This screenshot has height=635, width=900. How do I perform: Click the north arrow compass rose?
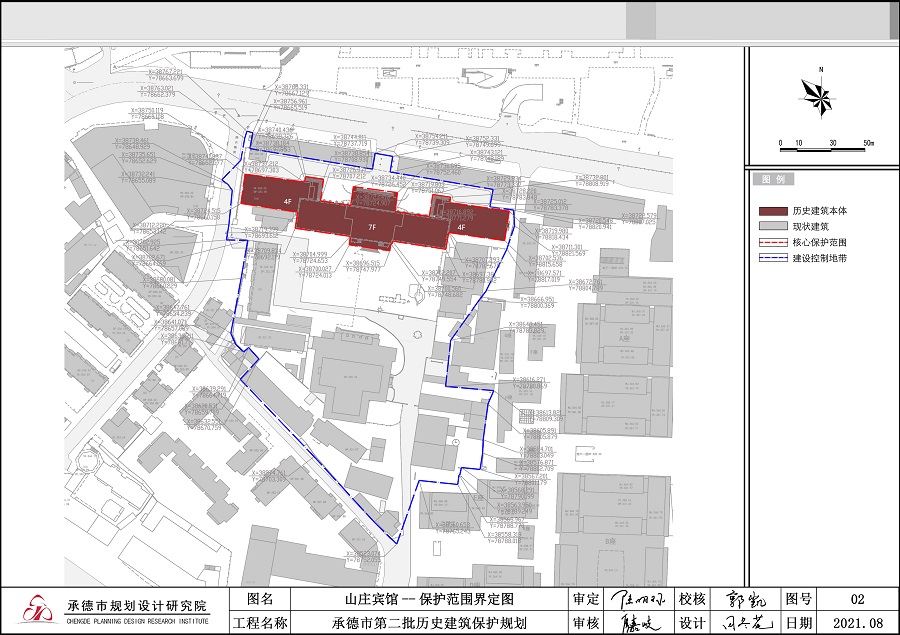(818, 96)
